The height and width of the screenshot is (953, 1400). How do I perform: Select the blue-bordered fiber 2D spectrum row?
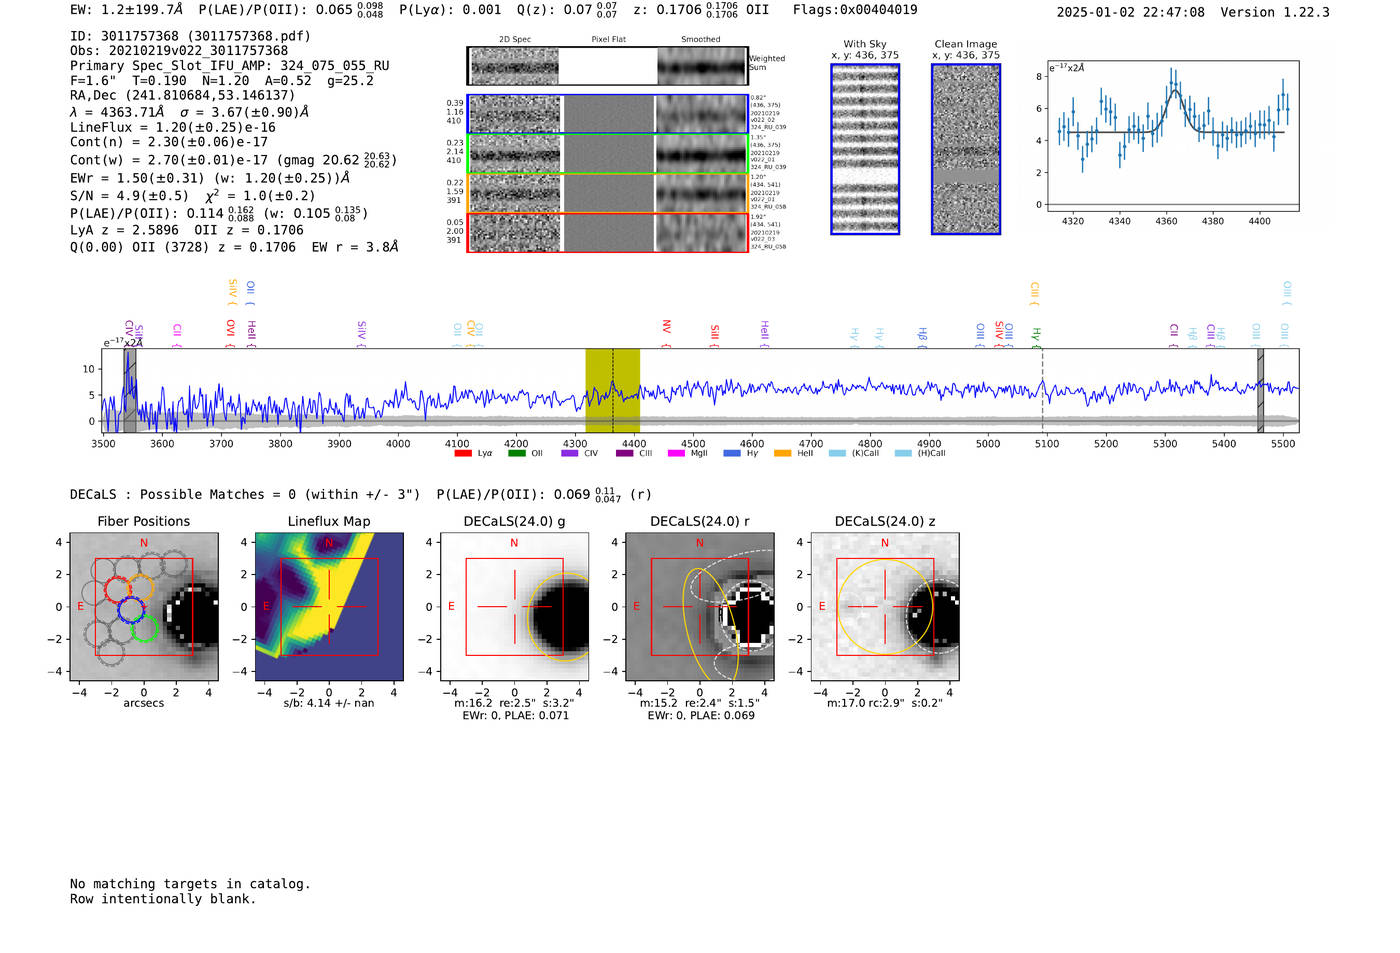[608, 114]
